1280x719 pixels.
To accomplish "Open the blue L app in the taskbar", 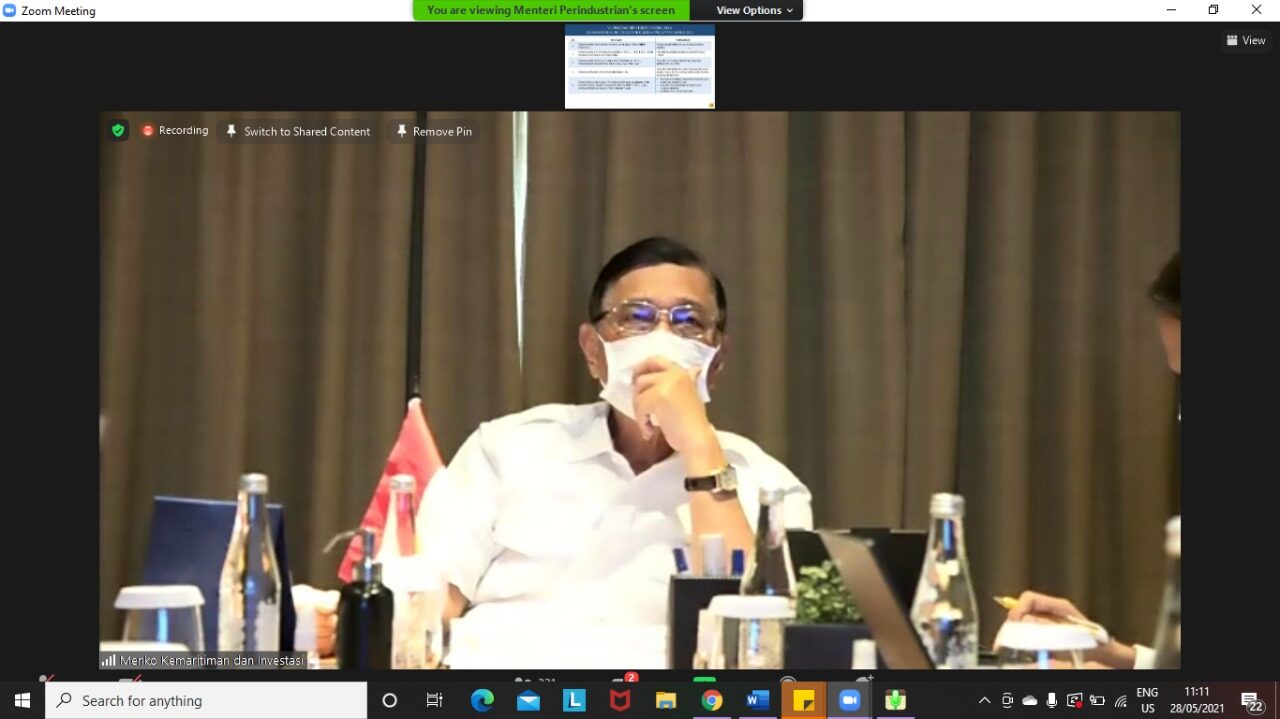I will point(574,701).
